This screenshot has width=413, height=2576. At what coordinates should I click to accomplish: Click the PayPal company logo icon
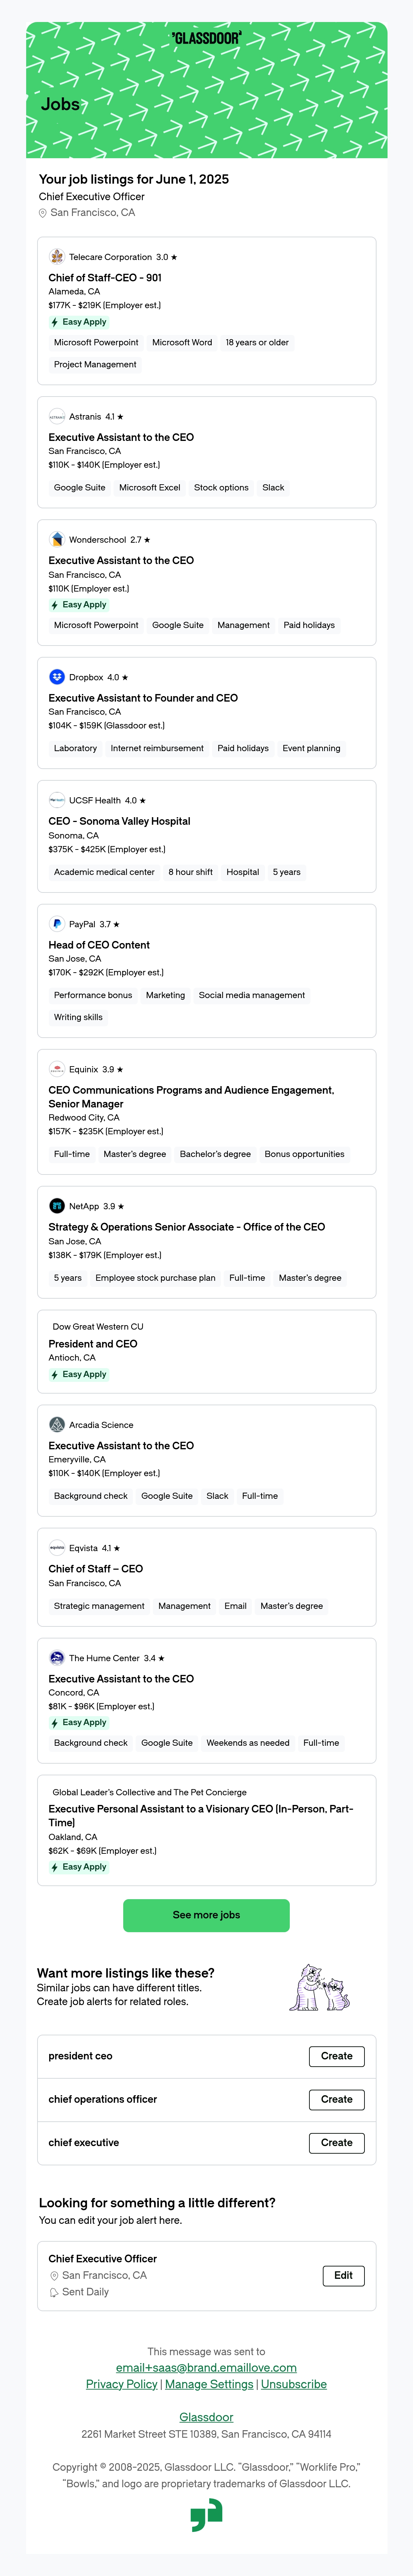[x=57, y=924]
